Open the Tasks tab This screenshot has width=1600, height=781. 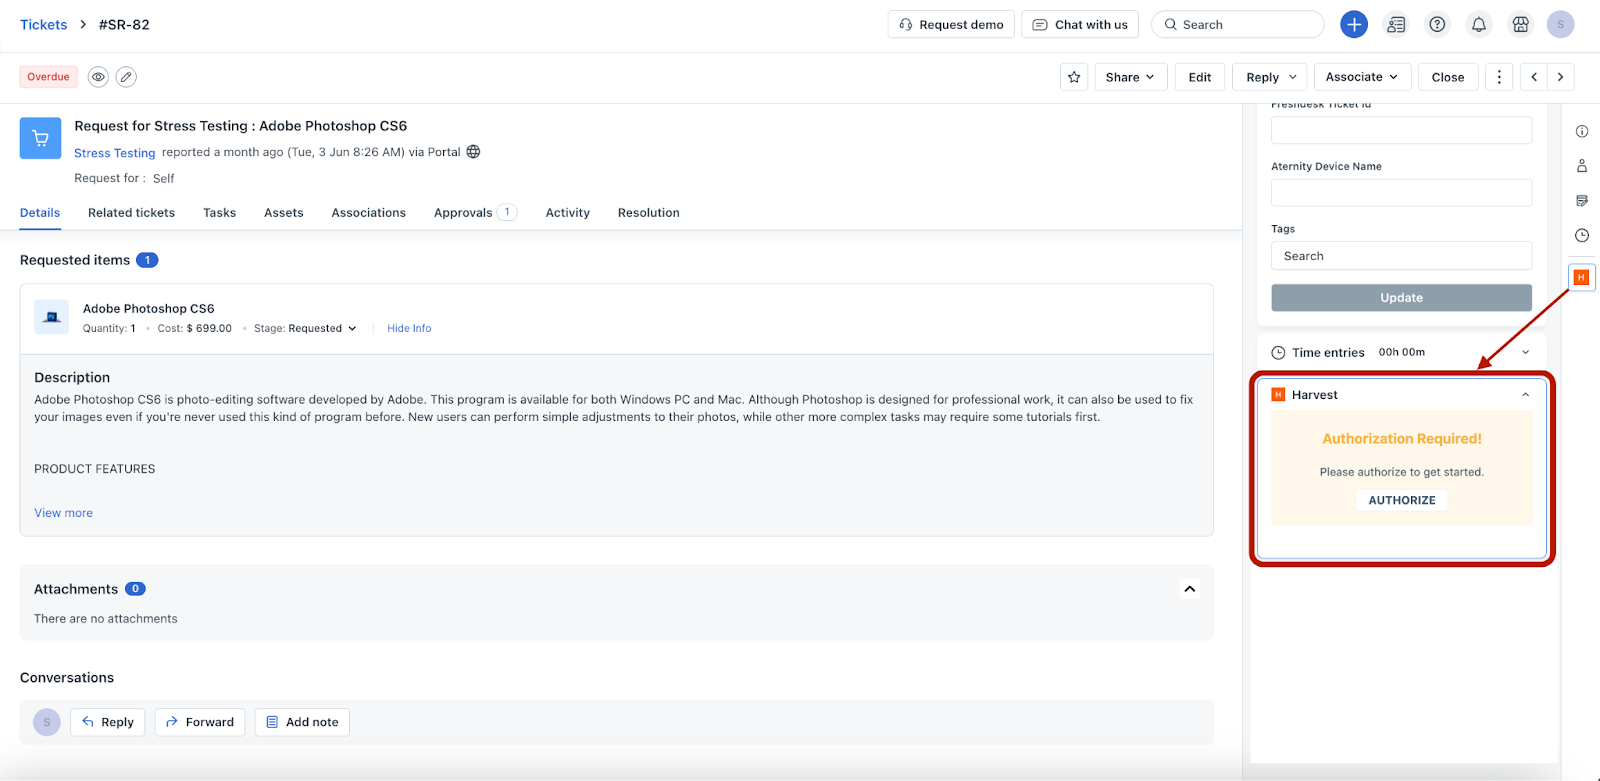pos(219,213)
